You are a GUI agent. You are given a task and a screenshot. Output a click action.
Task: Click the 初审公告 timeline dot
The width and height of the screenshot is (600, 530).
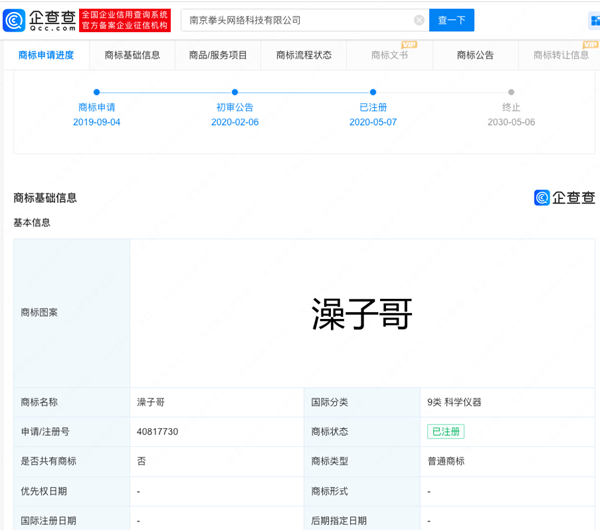235,92
